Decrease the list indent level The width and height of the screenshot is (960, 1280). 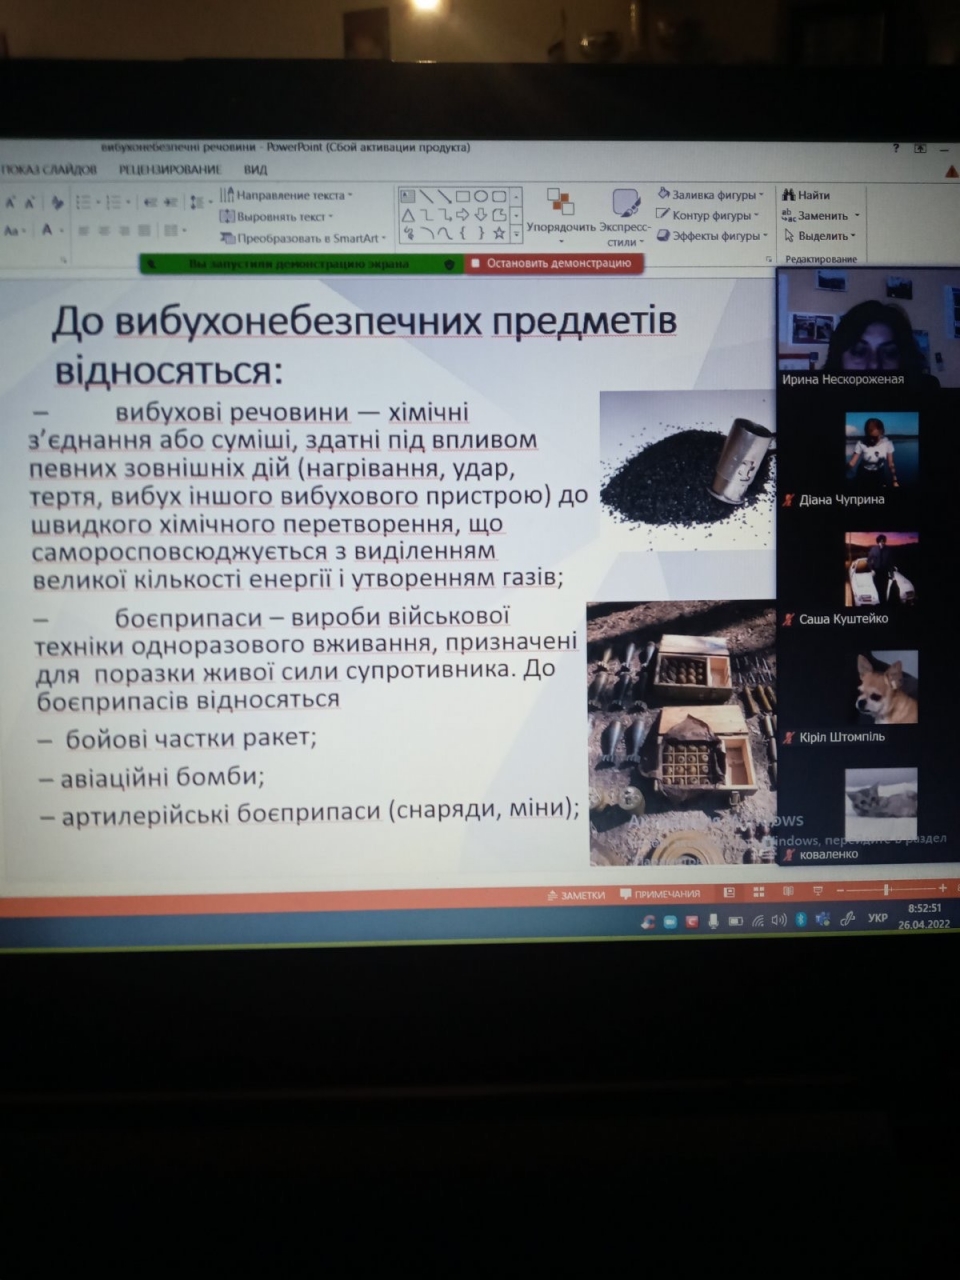click(149, 203)
